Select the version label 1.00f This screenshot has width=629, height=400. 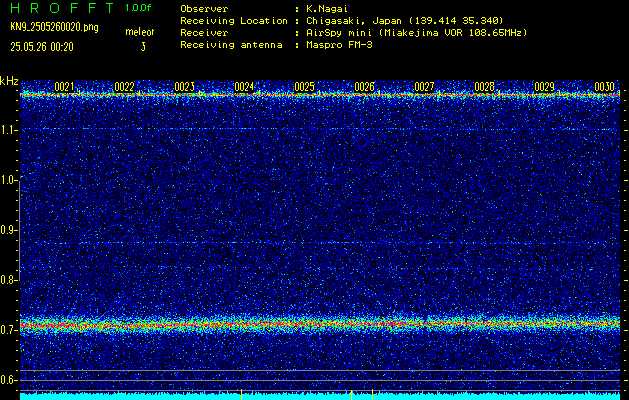point(138,8)
